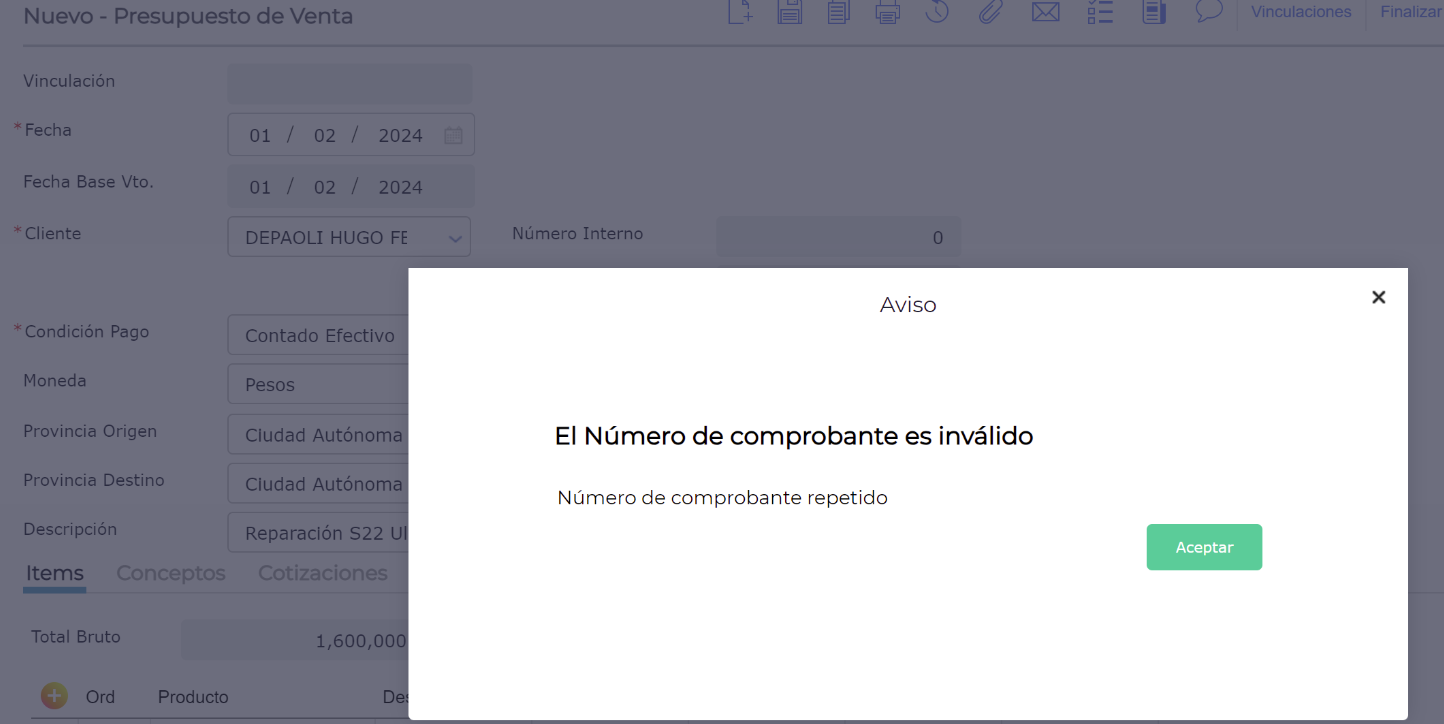Click the 'Nuevo - Presupuesto de Venta' page title
This screenshot has width=1444, height=724.
[x=188, y=16]
